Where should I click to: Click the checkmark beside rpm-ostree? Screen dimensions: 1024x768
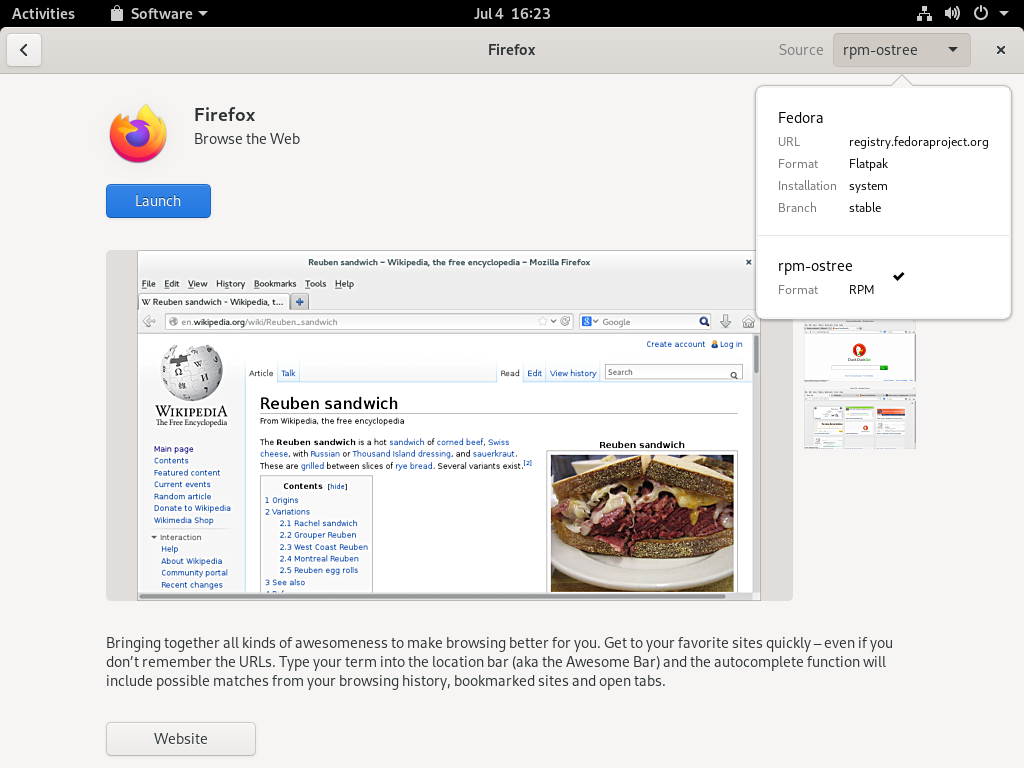(x=899, y=276)
